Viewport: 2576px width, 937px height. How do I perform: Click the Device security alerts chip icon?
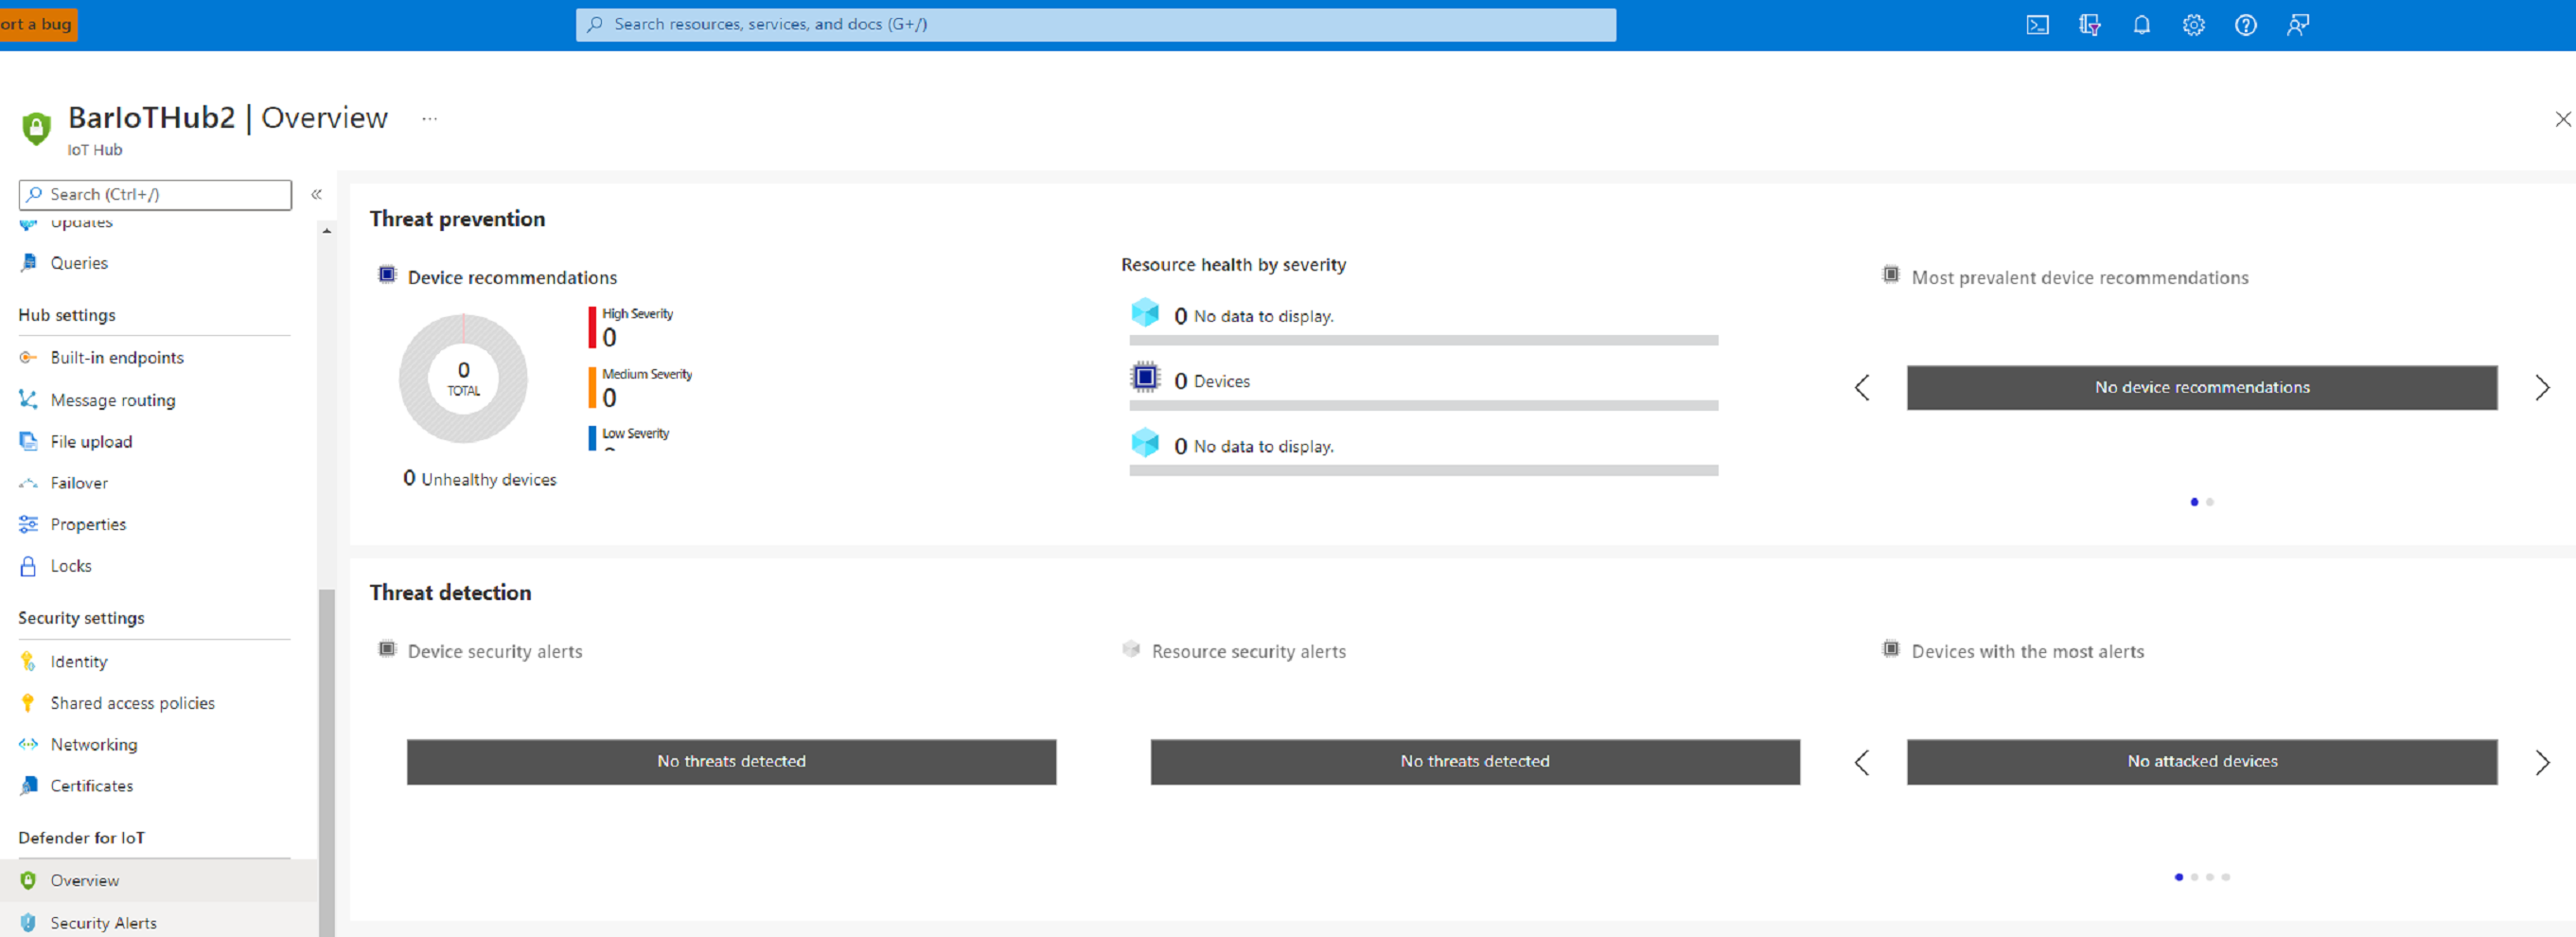coord(387,649)
